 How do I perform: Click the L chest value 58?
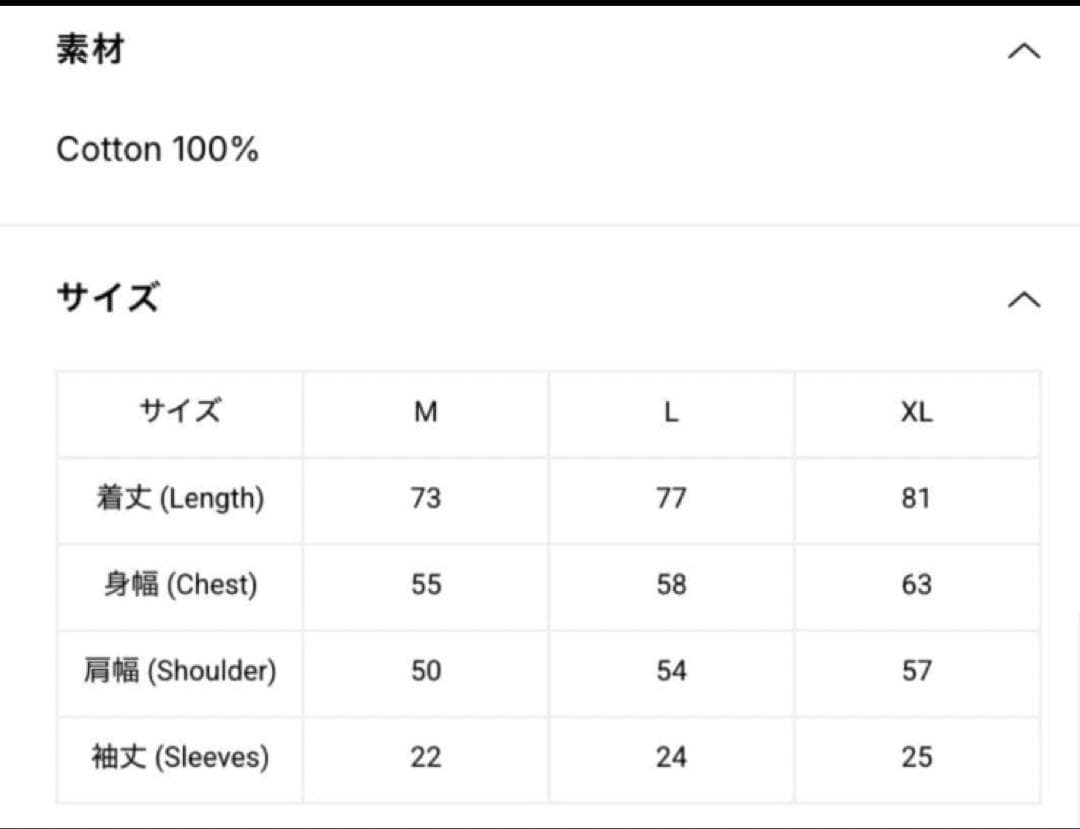(671, 584)
